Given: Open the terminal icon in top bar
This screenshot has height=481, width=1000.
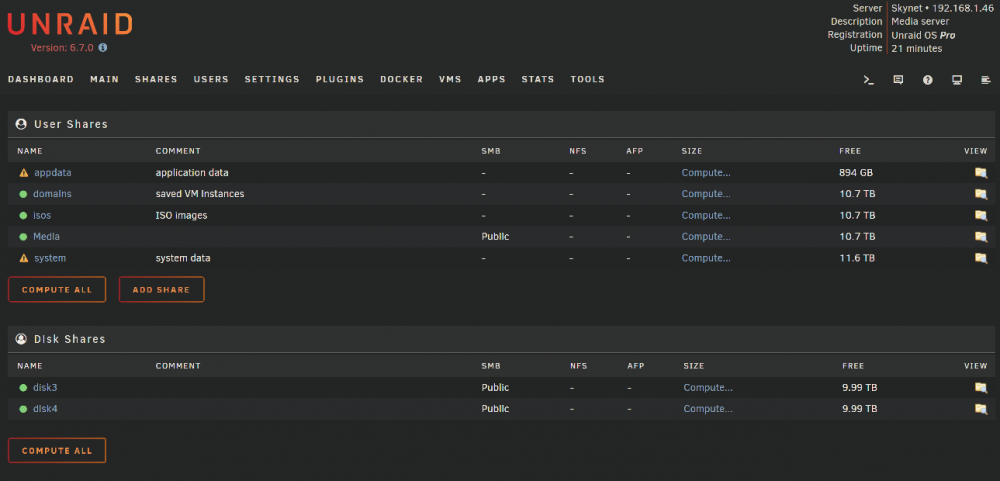Looking at the screenshot, I should (x=868, y=80).
